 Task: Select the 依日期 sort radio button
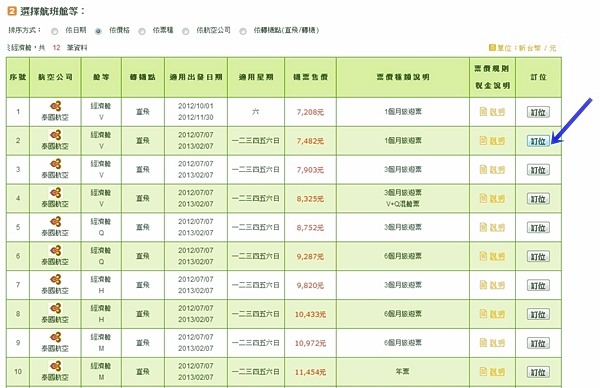[x=55, y=31]
